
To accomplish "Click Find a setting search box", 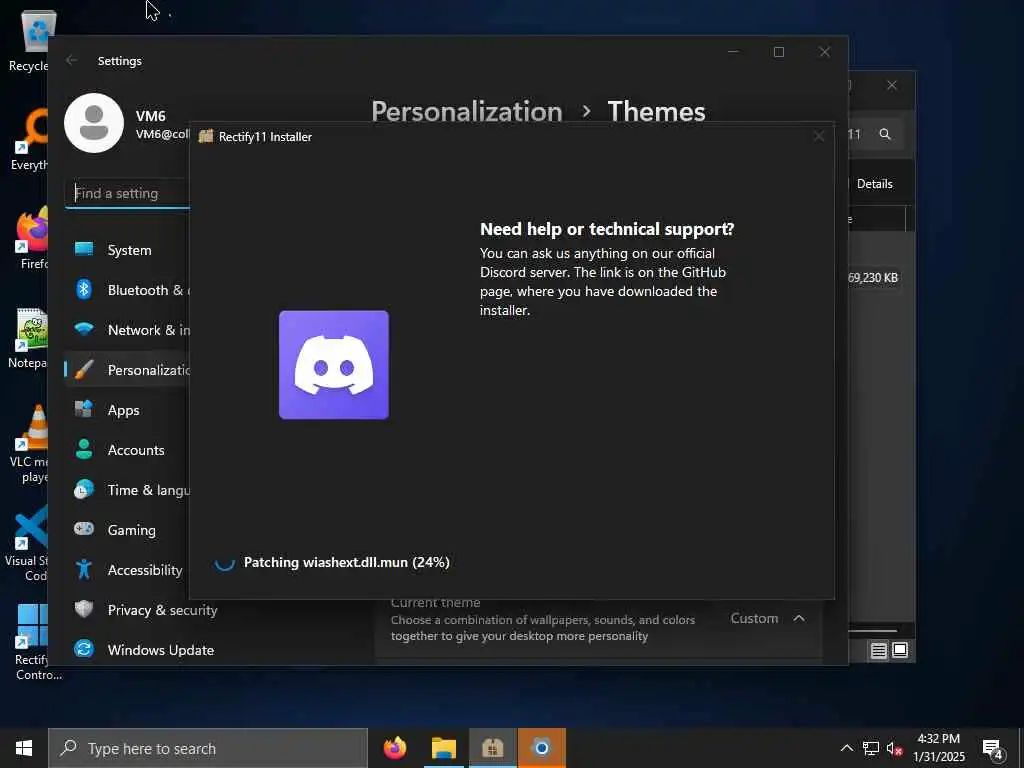I will pos(128,193).
